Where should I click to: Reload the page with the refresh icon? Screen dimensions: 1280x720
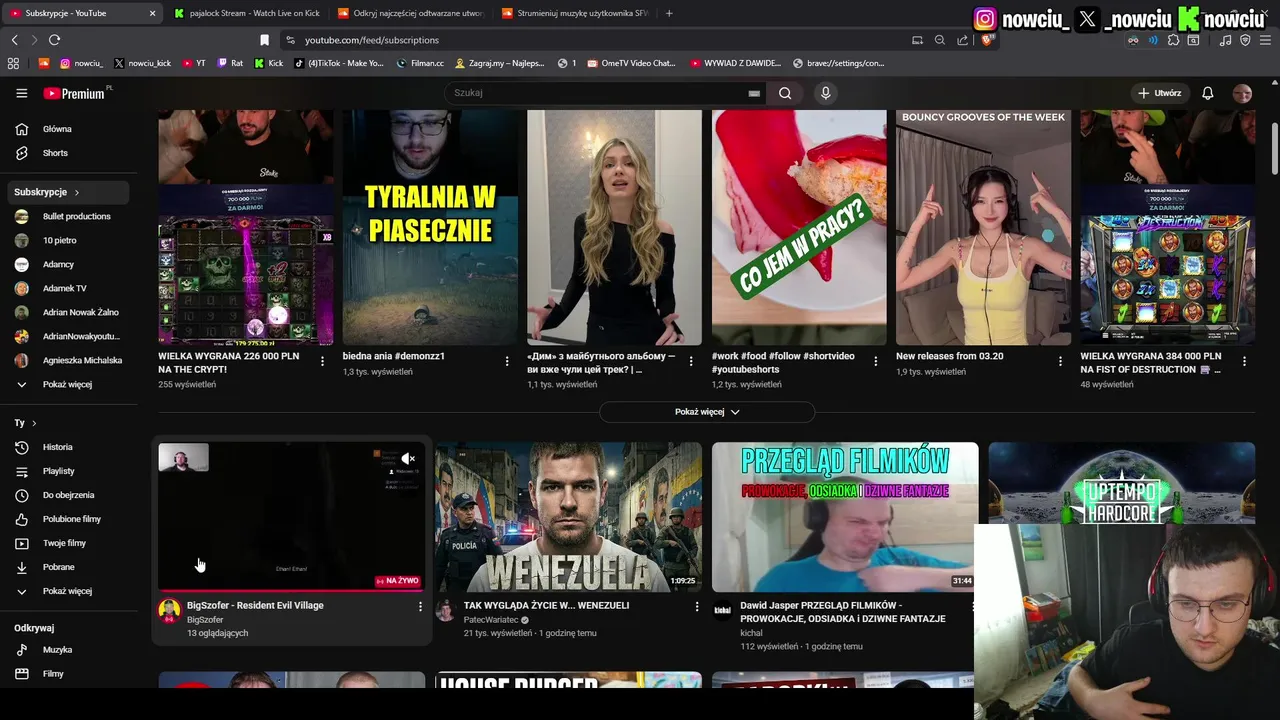pos(54,40)
